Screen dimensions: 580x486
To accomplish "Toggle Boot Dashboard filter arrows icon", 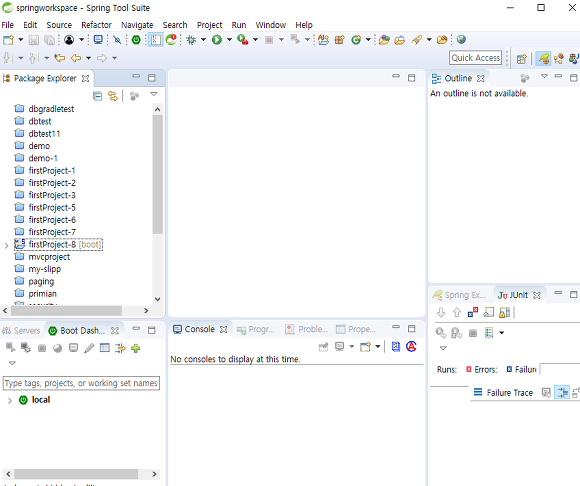I will 120,348.
